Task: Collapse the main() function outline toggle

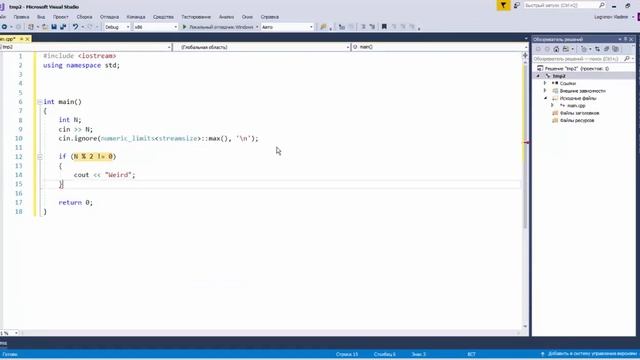Action: [x=40, y=102]
